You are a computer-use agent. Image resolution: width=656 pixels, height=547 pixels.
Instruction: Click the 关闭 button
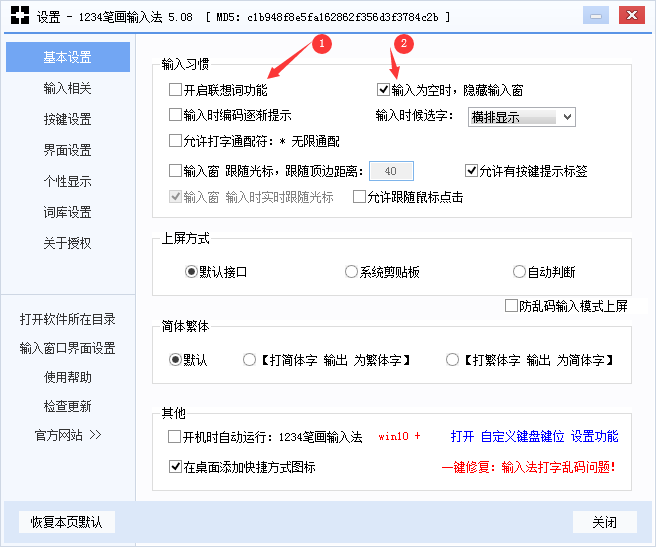click(x=605, y=522)
